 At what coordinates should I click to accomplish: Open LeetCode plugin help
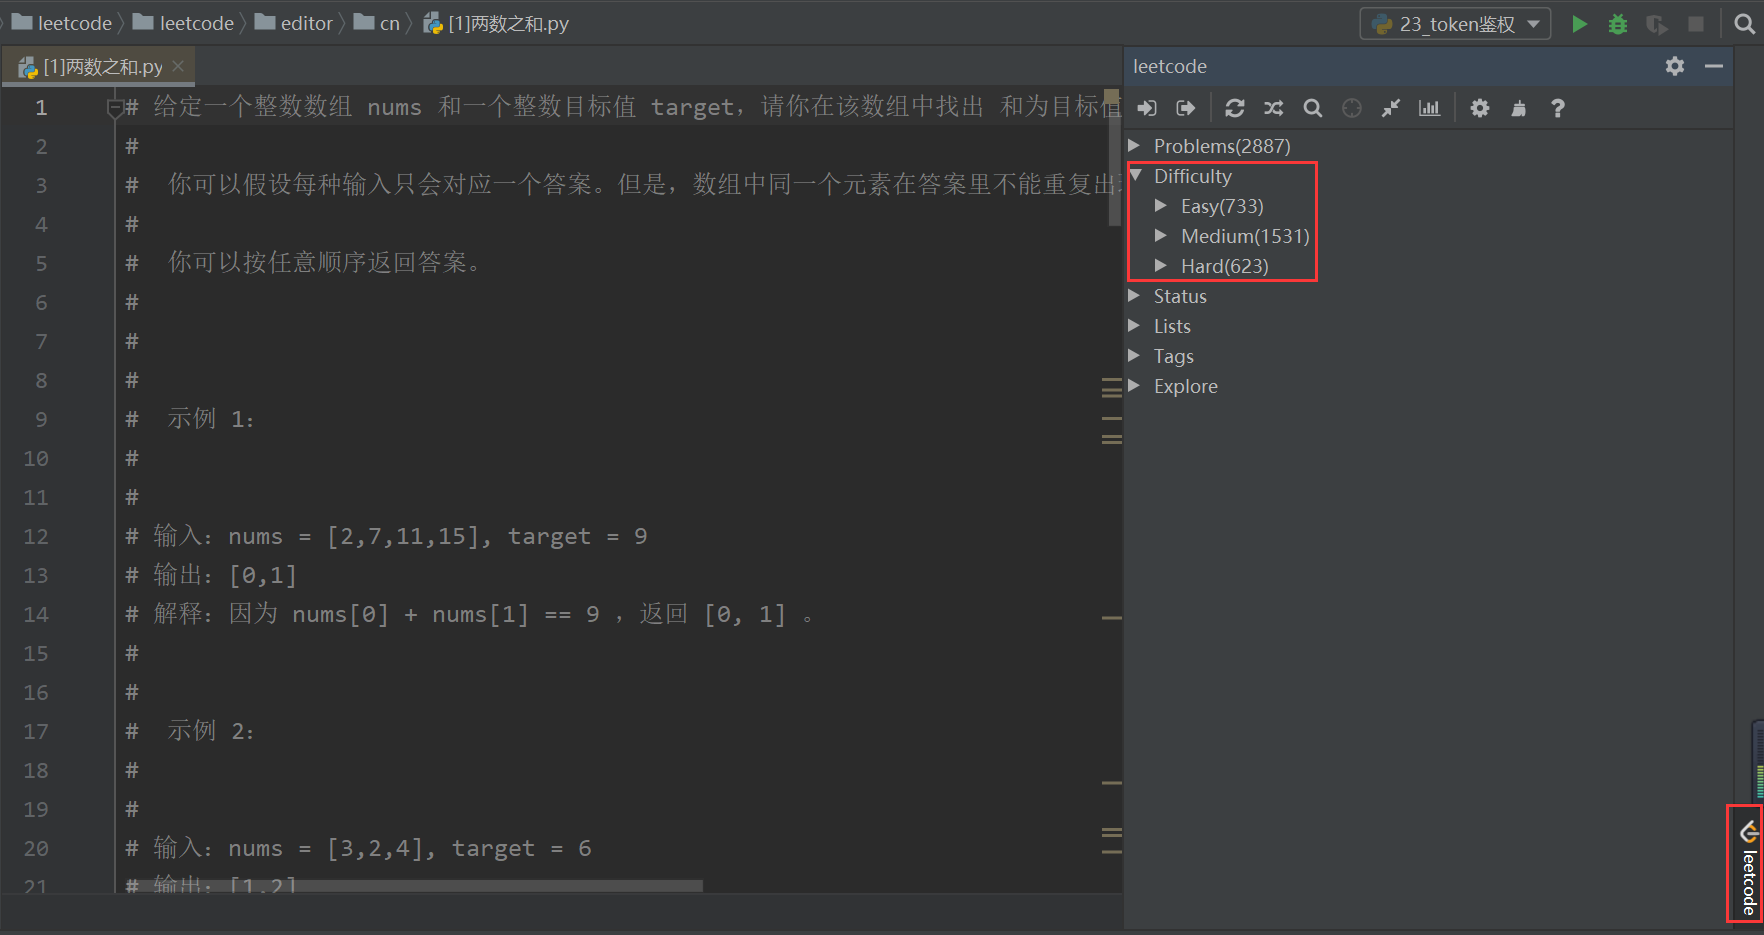1557,108
